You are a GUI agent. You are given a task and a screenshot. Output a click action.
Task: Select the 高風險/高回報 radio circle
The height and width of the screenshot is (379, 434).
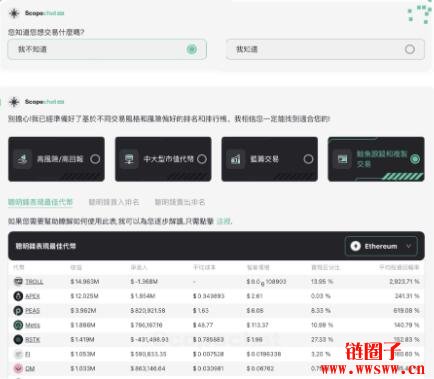click(x=95, y=159)
